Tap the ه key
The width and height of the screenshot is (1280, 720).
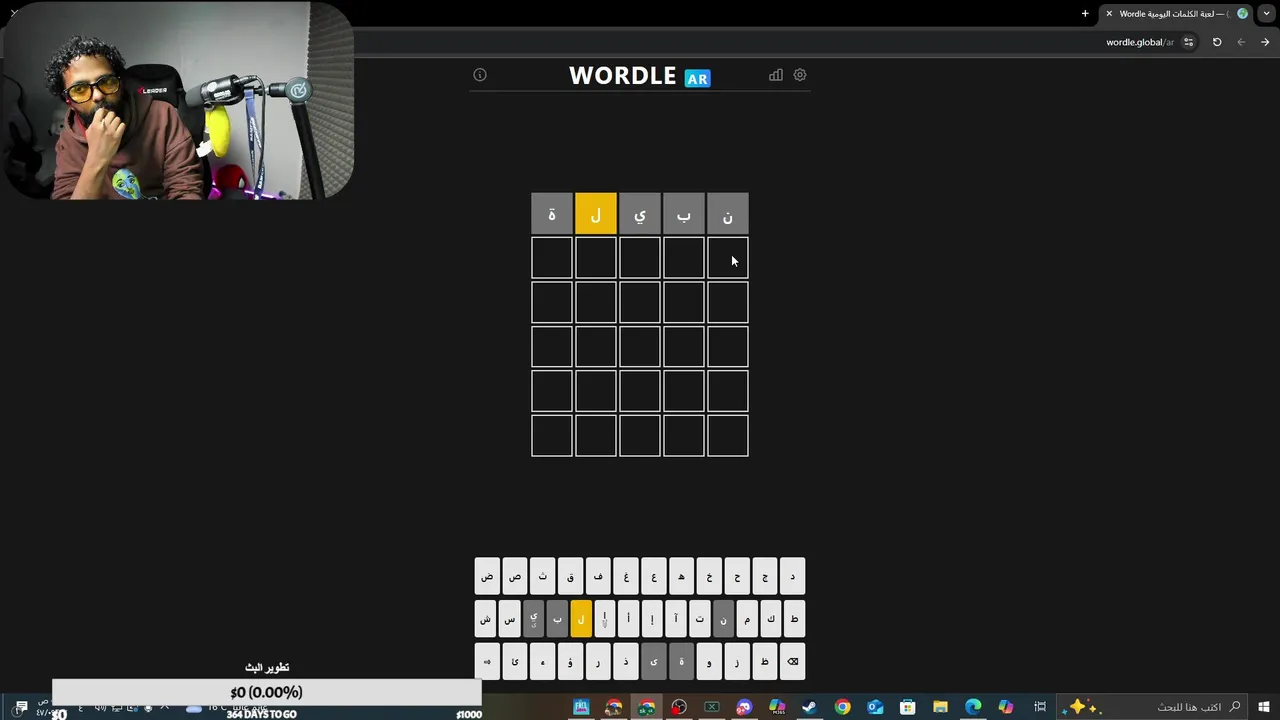(682, 577)
